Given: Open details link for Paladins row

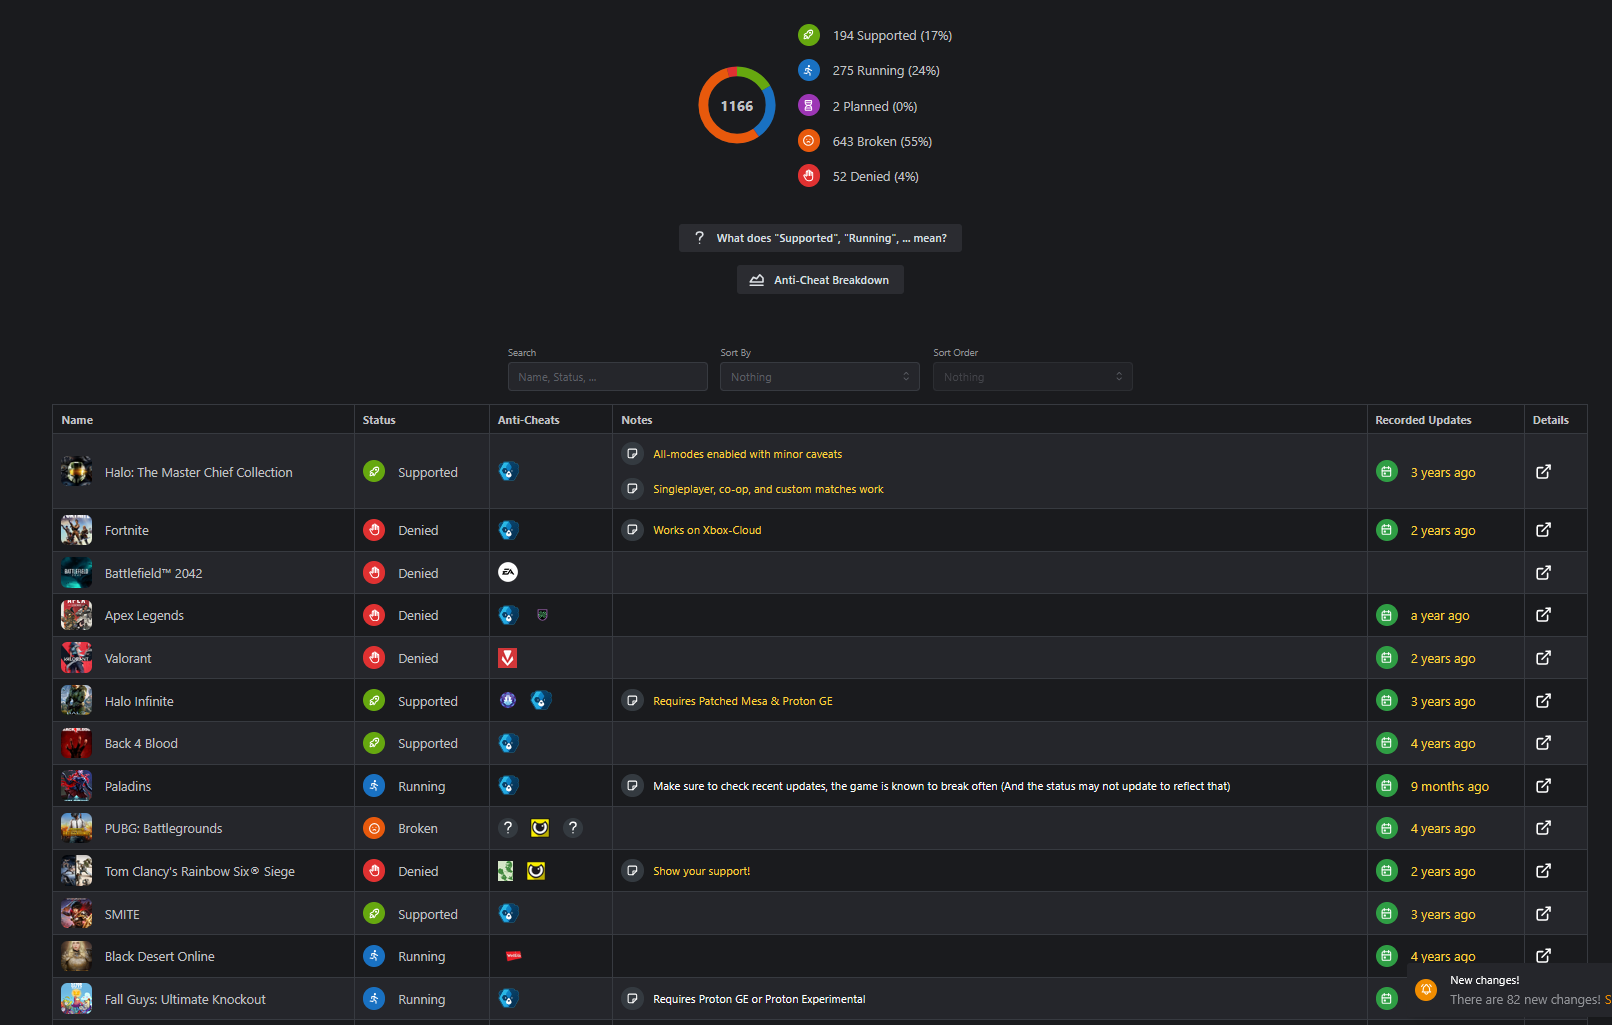Looking at the screenshot, I should [1543, 786].
